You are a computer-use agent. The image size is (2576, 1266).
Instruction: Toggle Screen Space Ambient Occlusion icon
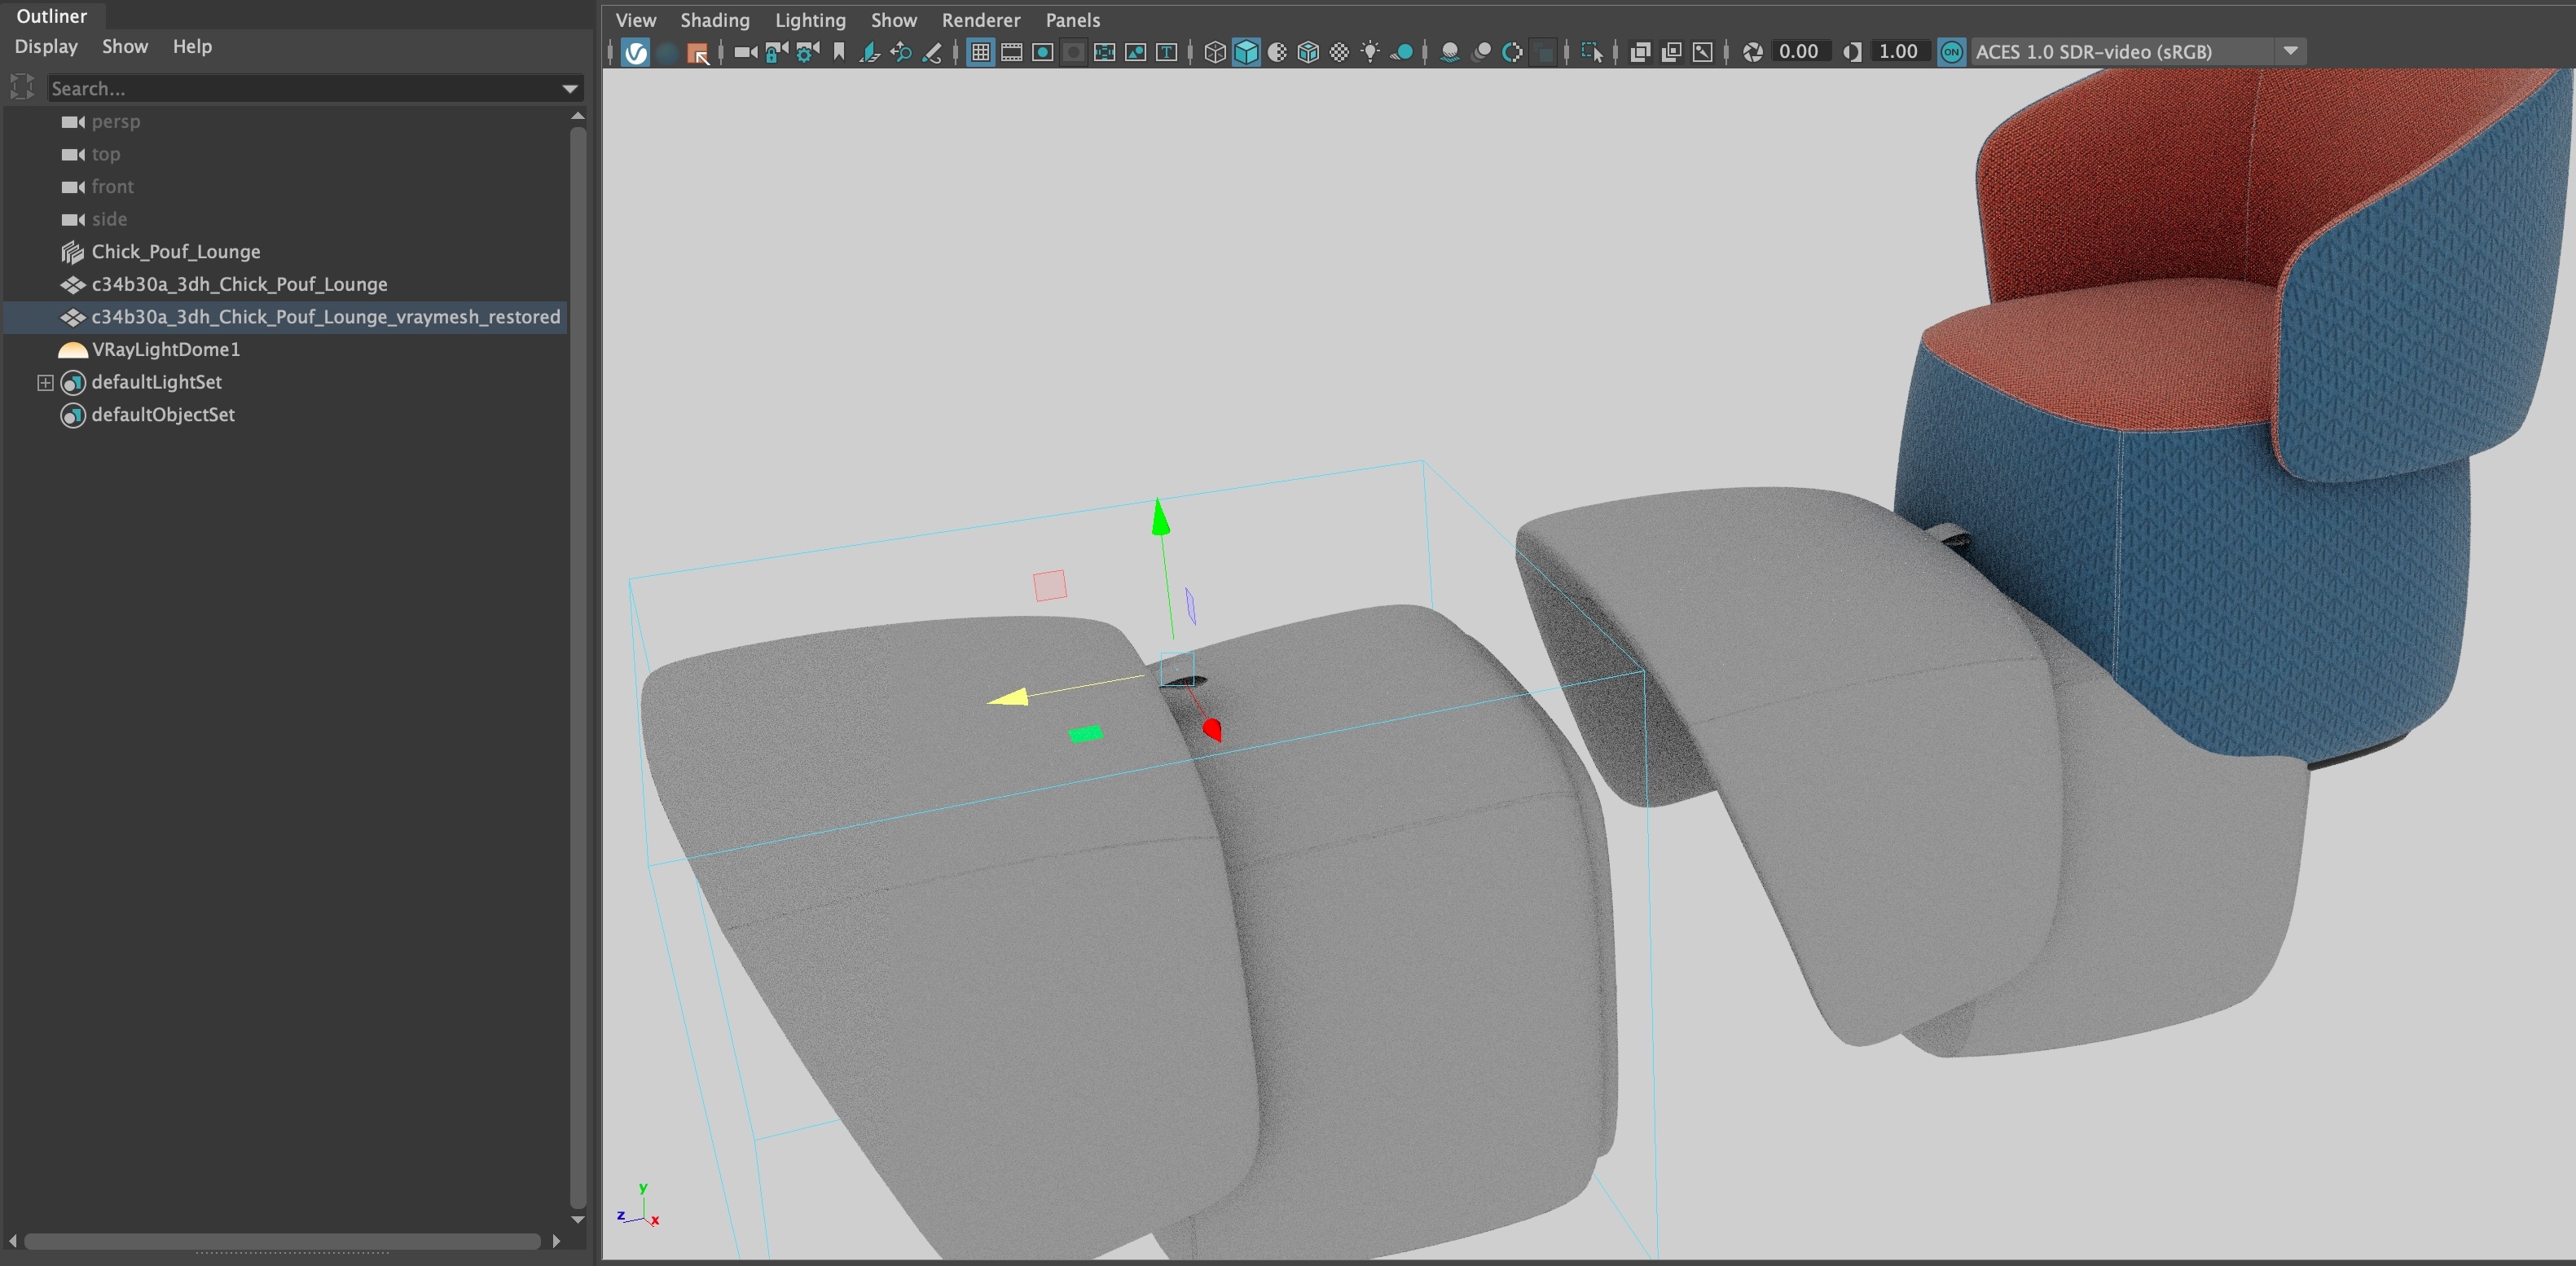point(1450,52)
